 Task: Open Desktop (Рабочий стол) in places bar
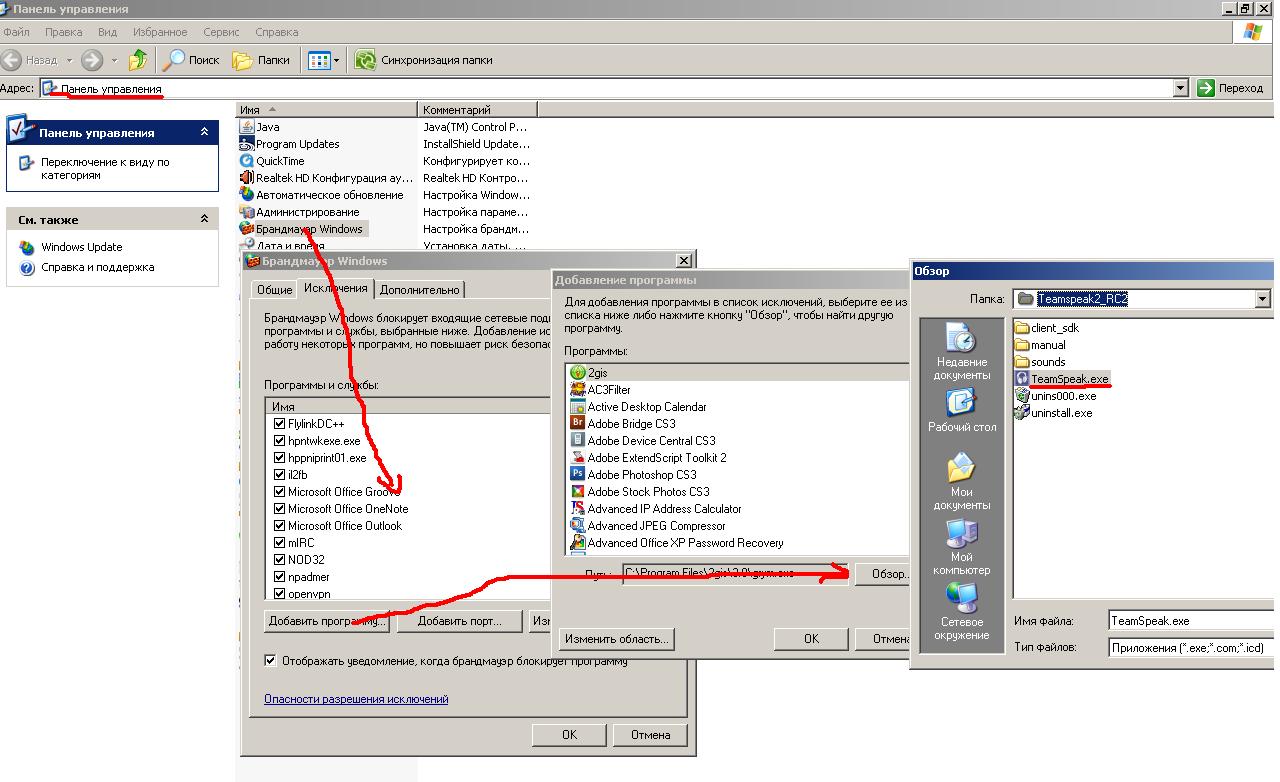tap(961, 411)
